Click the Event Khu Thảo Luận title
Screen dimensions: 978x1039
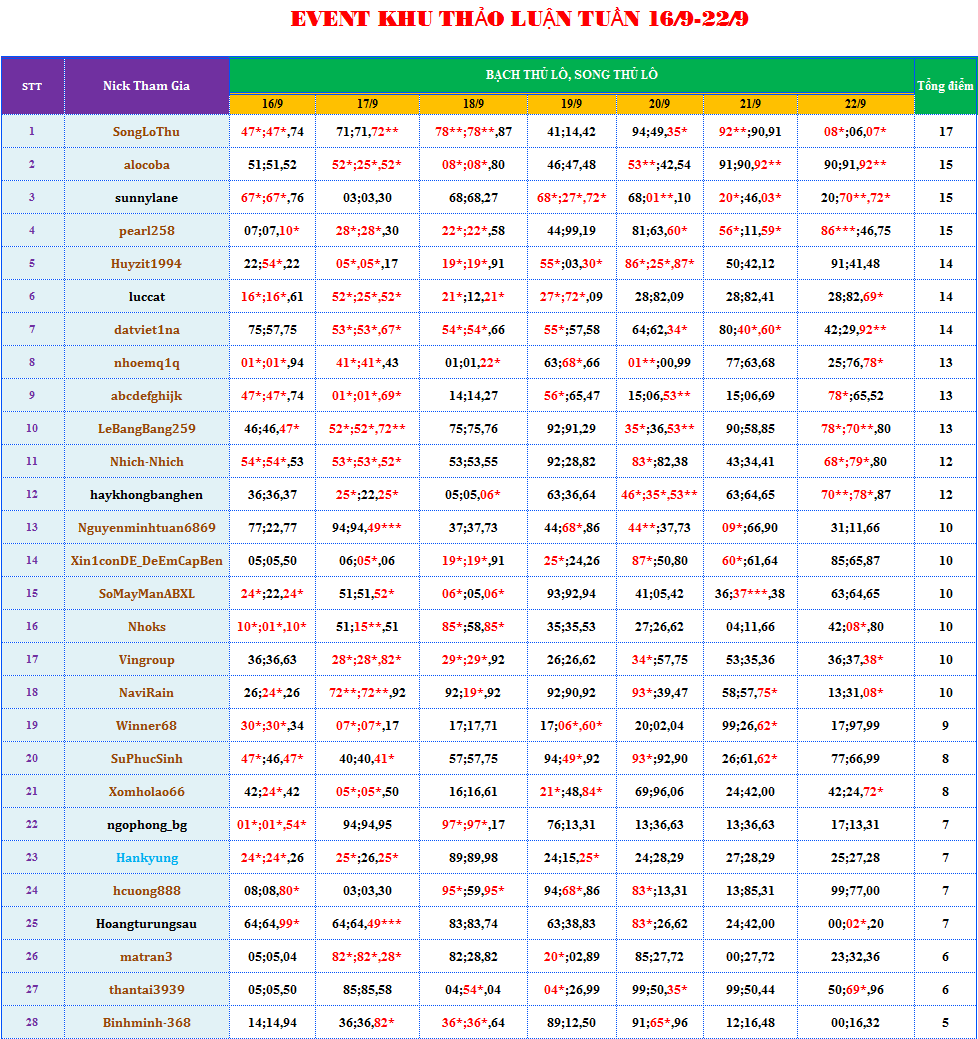(519, 19)
